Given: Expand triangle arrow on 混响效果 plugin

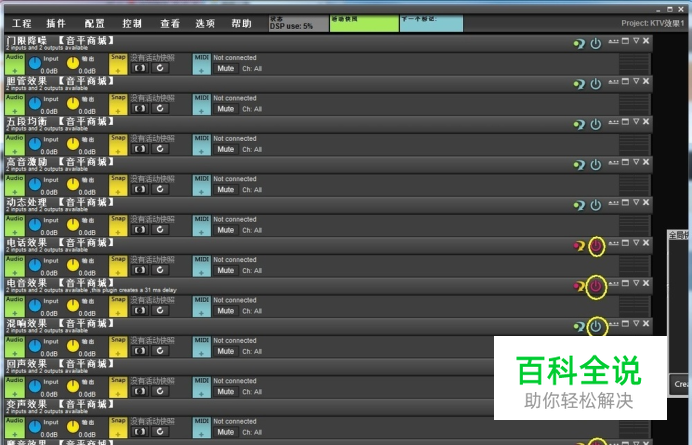Looking at the screenshot, I should click(636, 325).
